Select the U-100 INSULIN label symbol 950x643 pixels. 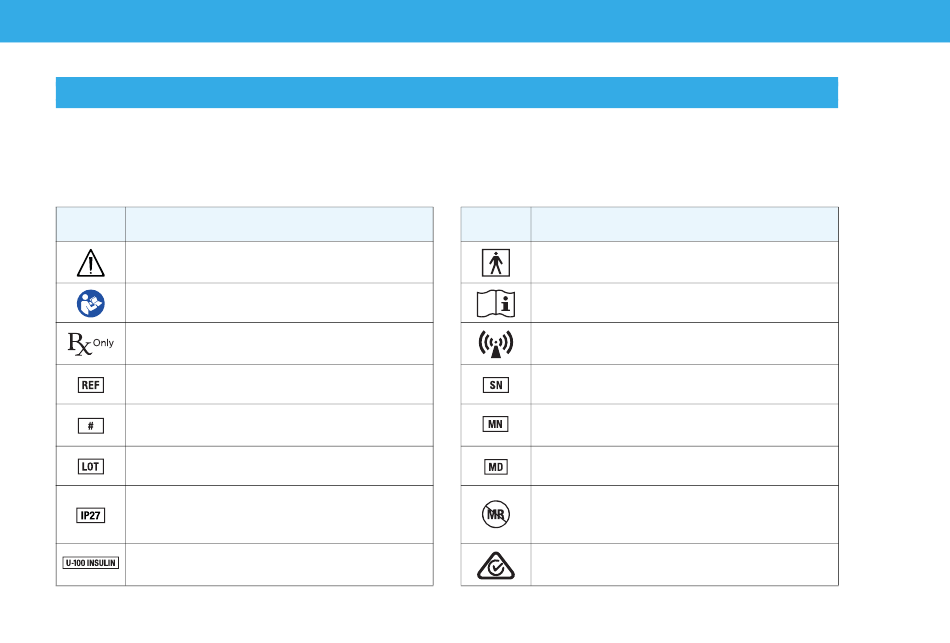(91, 563)
